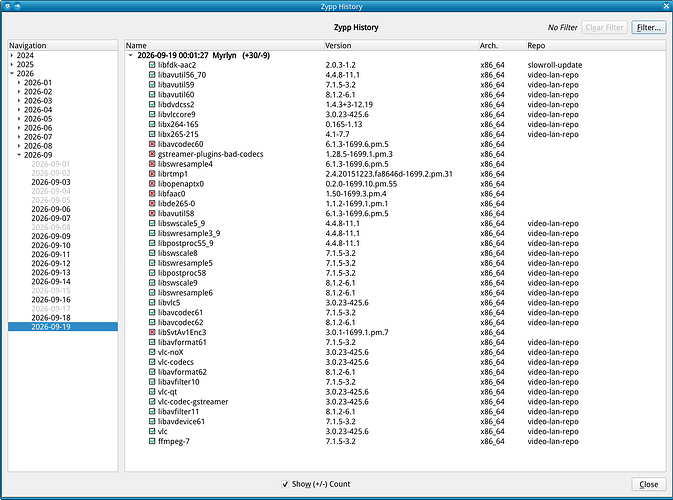Click the removal icon beside gstreamer-plugins-bad-codecs
This screenshot has height=500, width=673.
[x=152, y=154]
